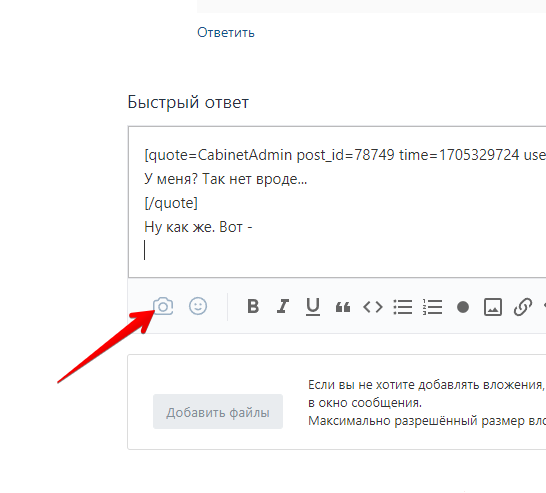Image resolution: width=546 pixels, height=493 pixels.
Task: Open the smiley emoji picker
Action: (198, 306)
